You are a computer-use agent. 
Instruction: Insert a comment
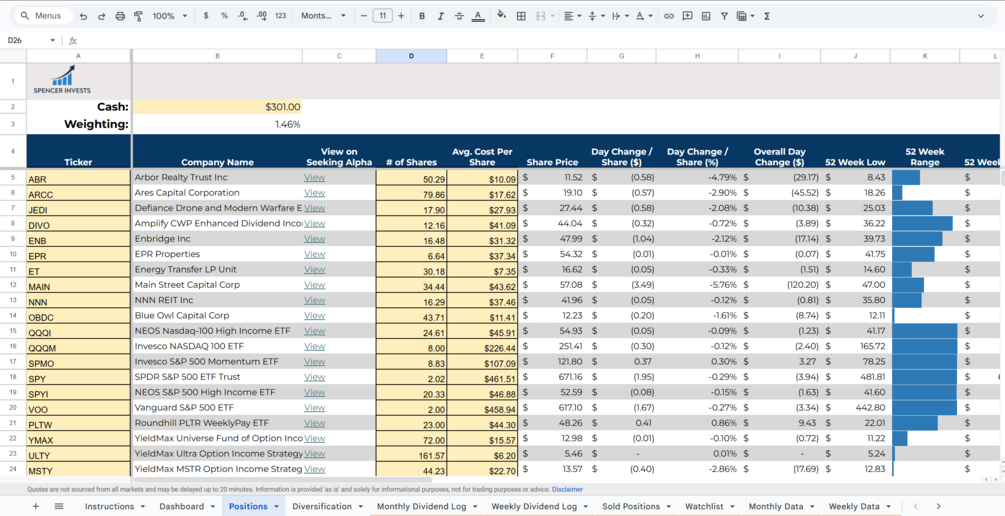click(687, 16)
